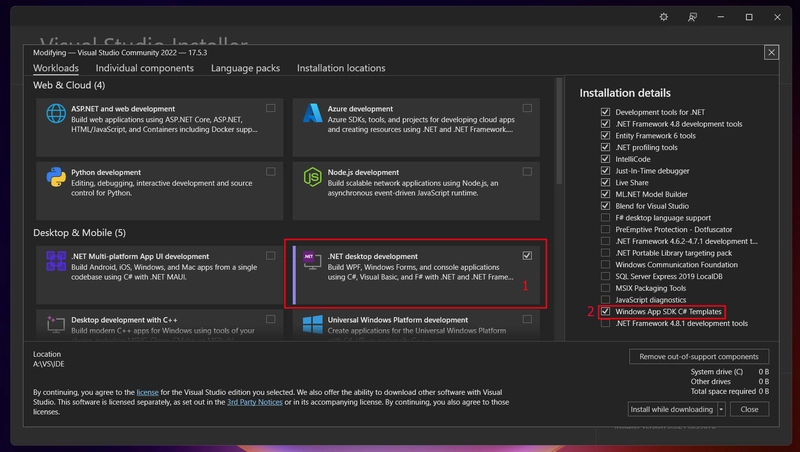
Task: Check .NET Framework 4.6.2-4.7.1 development tools
Action: click(605, 241)
